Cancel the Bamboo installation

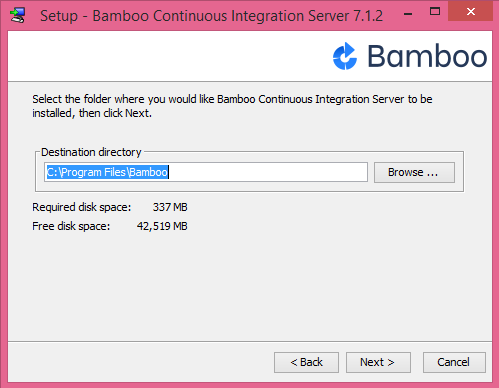click(x=454, y=362)
